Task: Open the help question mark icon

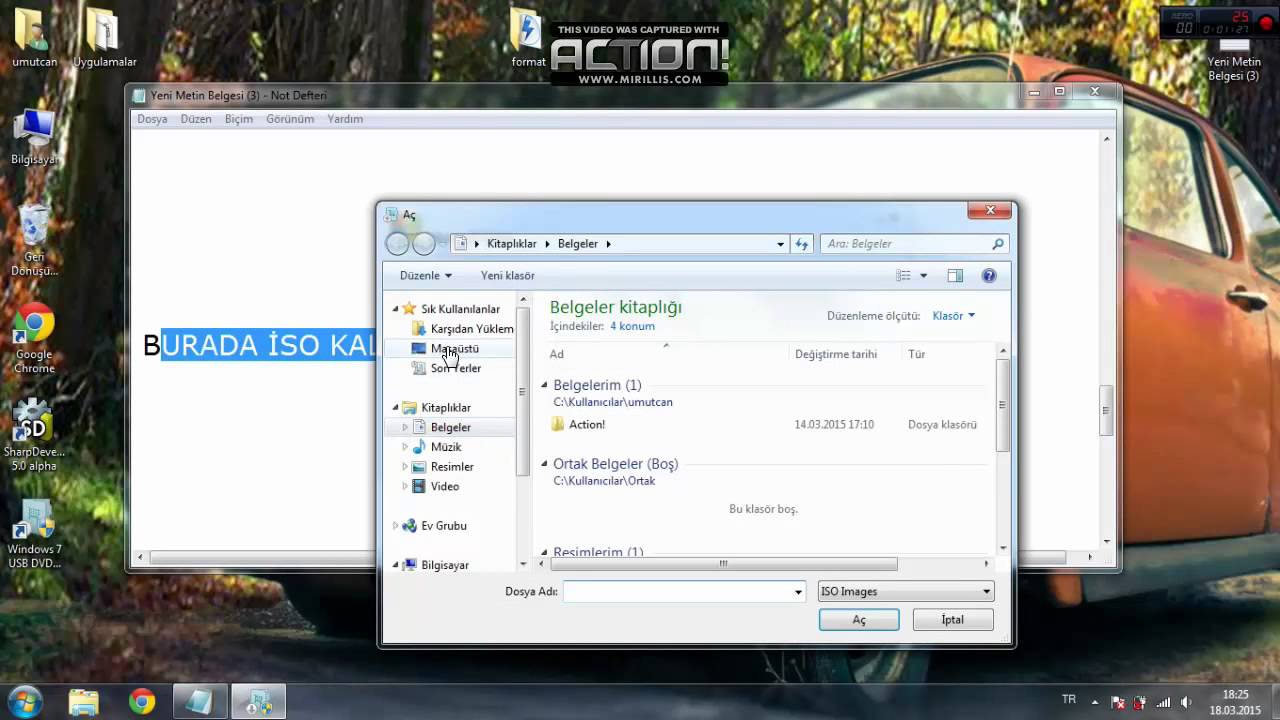Action: pos(989,276)
